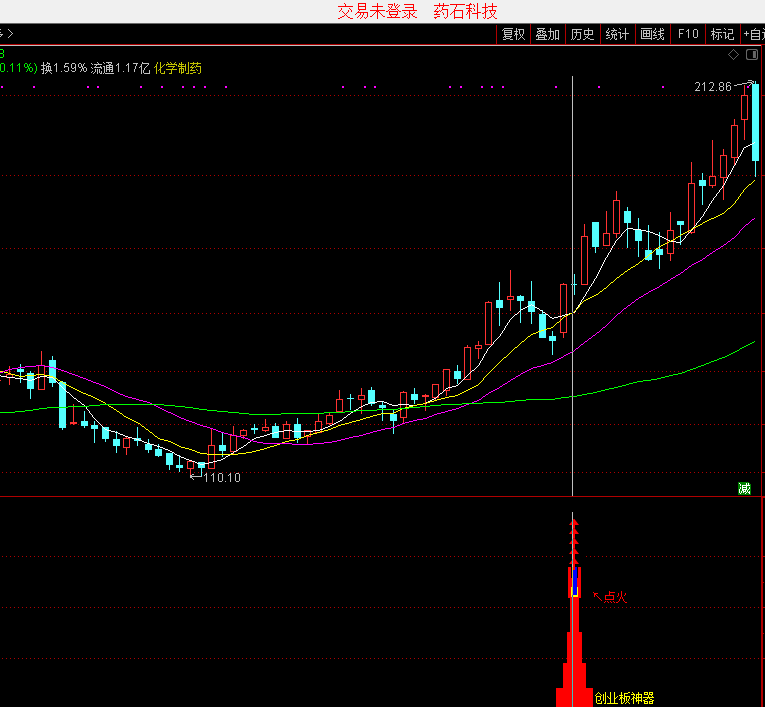
Task: Select the 药石科技 stock title
Action: click(x=465, y=11)
